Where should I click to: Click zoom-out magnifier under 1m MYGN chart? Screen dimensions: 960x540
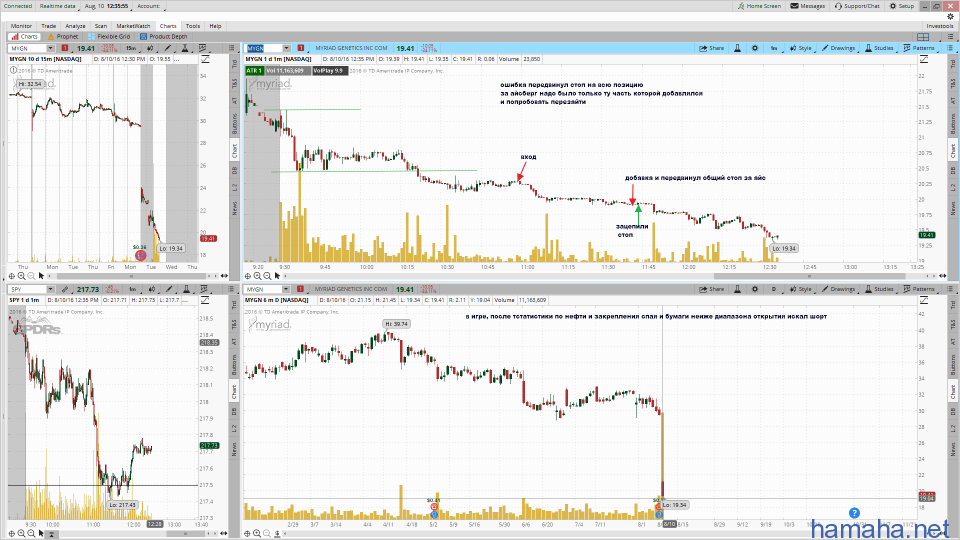(x=267, y=276)
